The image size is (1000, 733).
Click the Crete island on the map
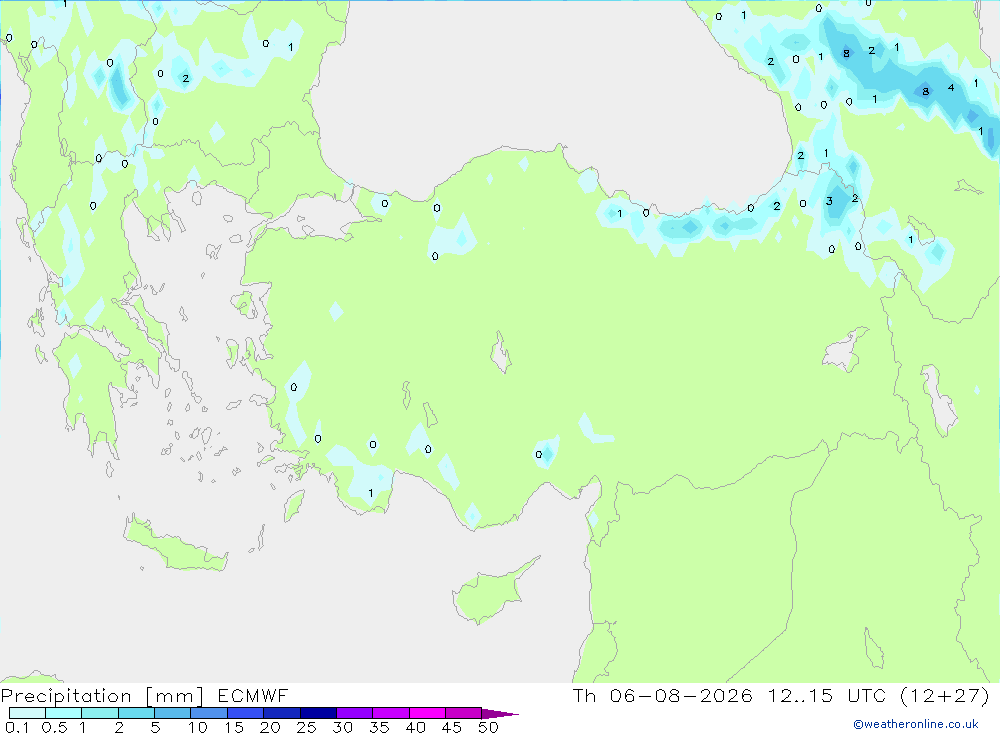click(175, 545)
